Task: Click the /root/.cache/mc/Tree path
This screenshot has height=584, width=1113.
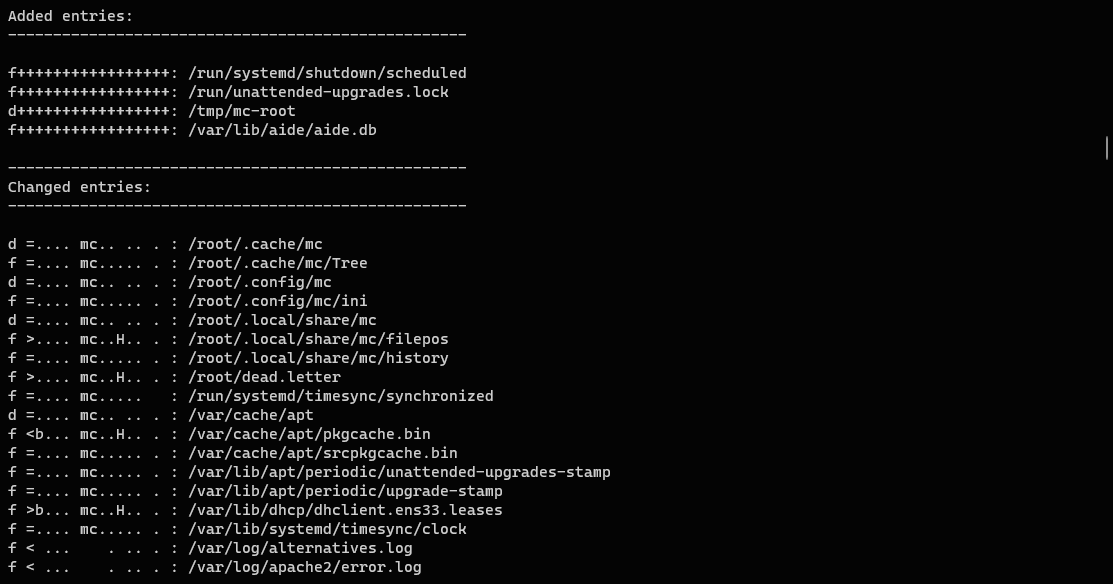Action: [x=277, y=263]
